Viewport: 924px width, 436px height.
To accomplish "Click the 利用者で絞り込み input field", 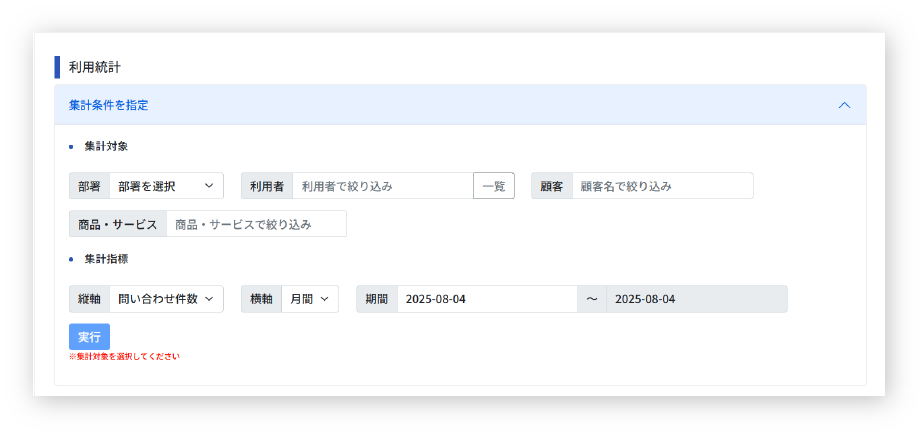I will point(382,186).
